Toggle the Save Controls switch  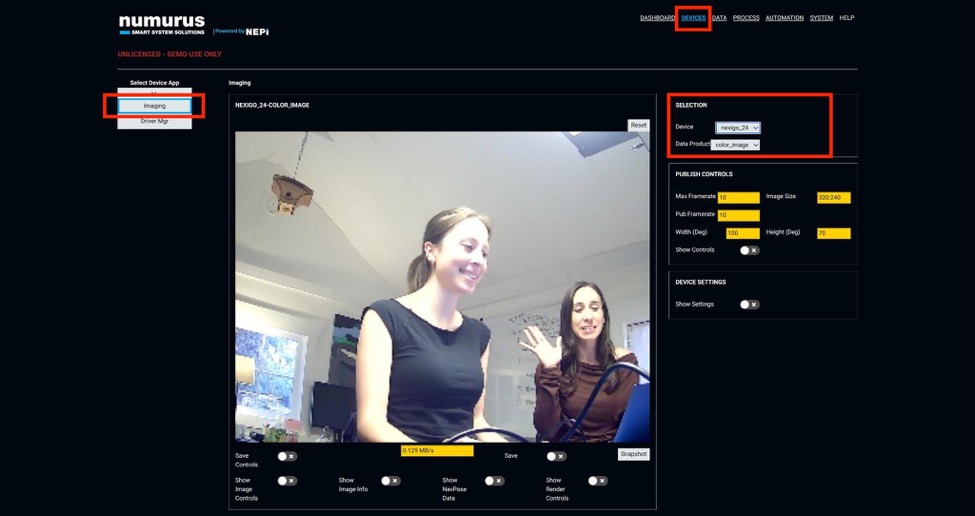click(287, 456)
